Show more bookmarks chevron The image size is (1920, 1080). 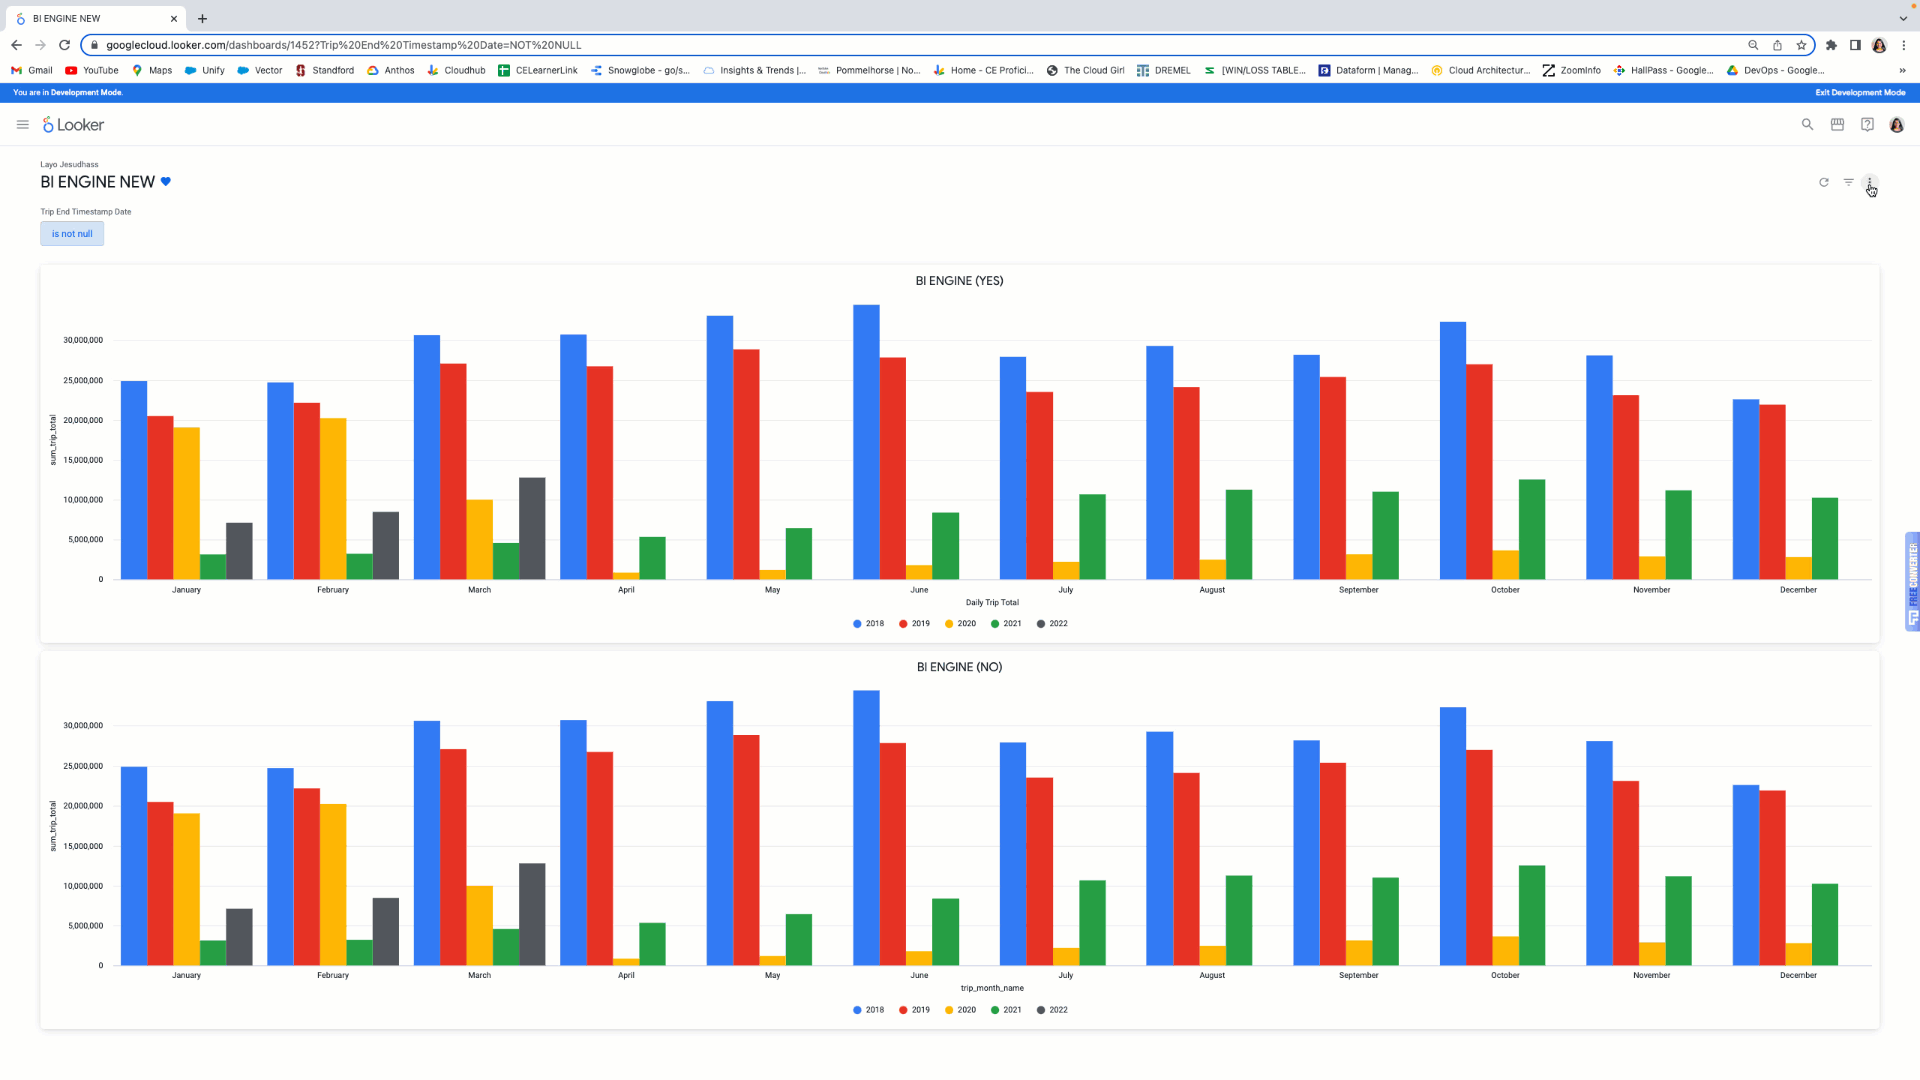[1902, 70]
